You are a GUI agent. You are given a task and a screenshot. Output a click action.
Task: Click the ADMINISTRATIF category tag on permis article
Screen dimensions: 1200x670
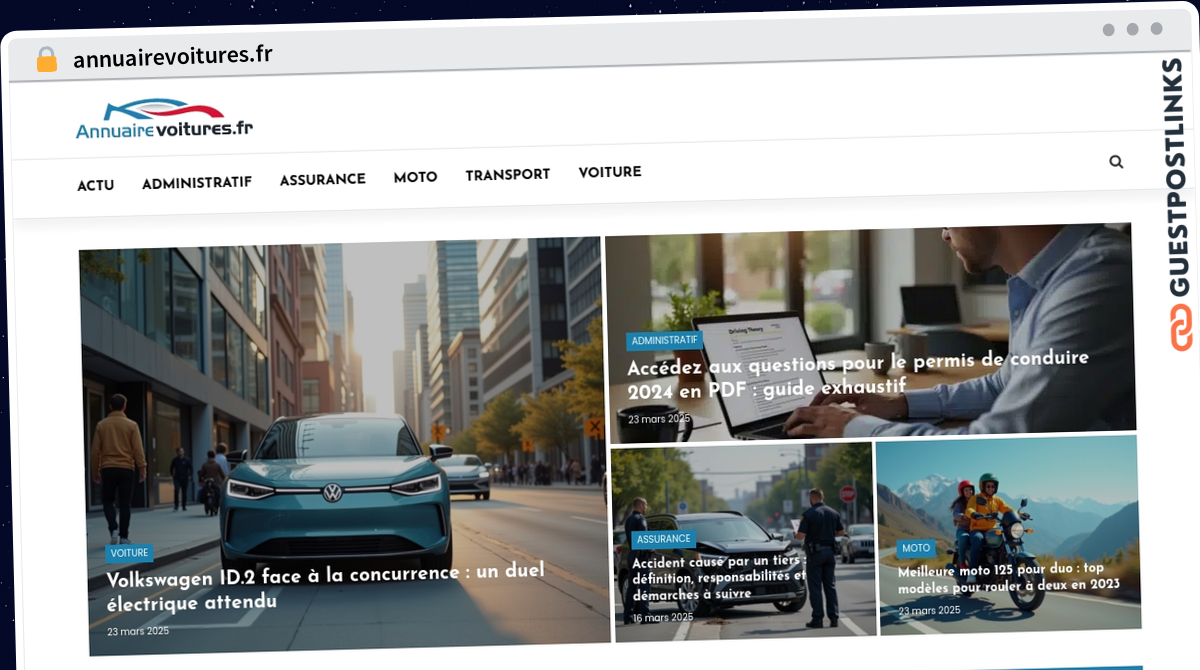pos(665,341)
